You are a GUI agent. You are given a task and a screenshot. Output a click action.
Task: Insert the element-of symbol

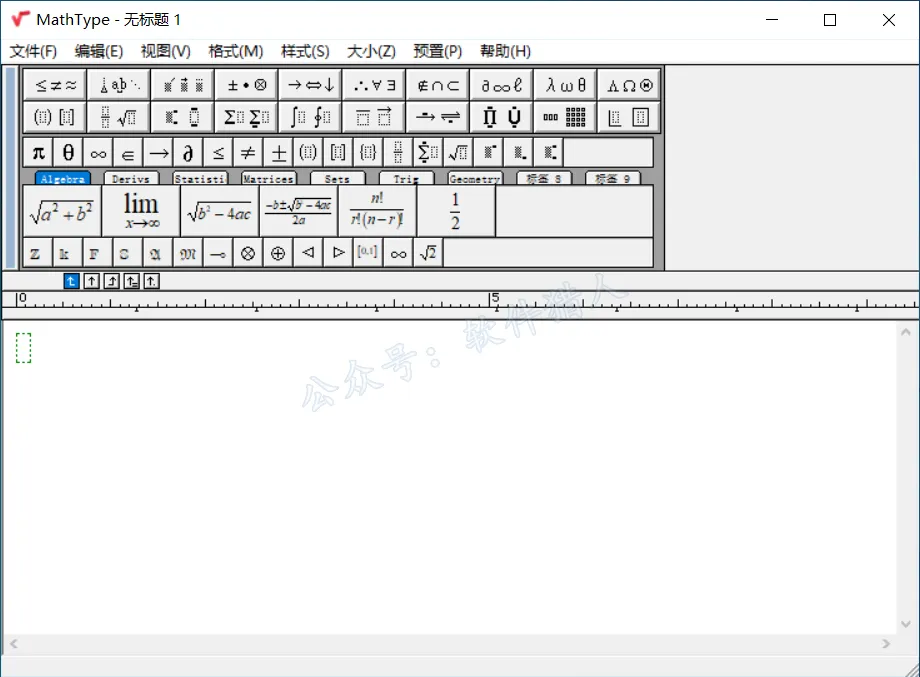tap(128, 153)
